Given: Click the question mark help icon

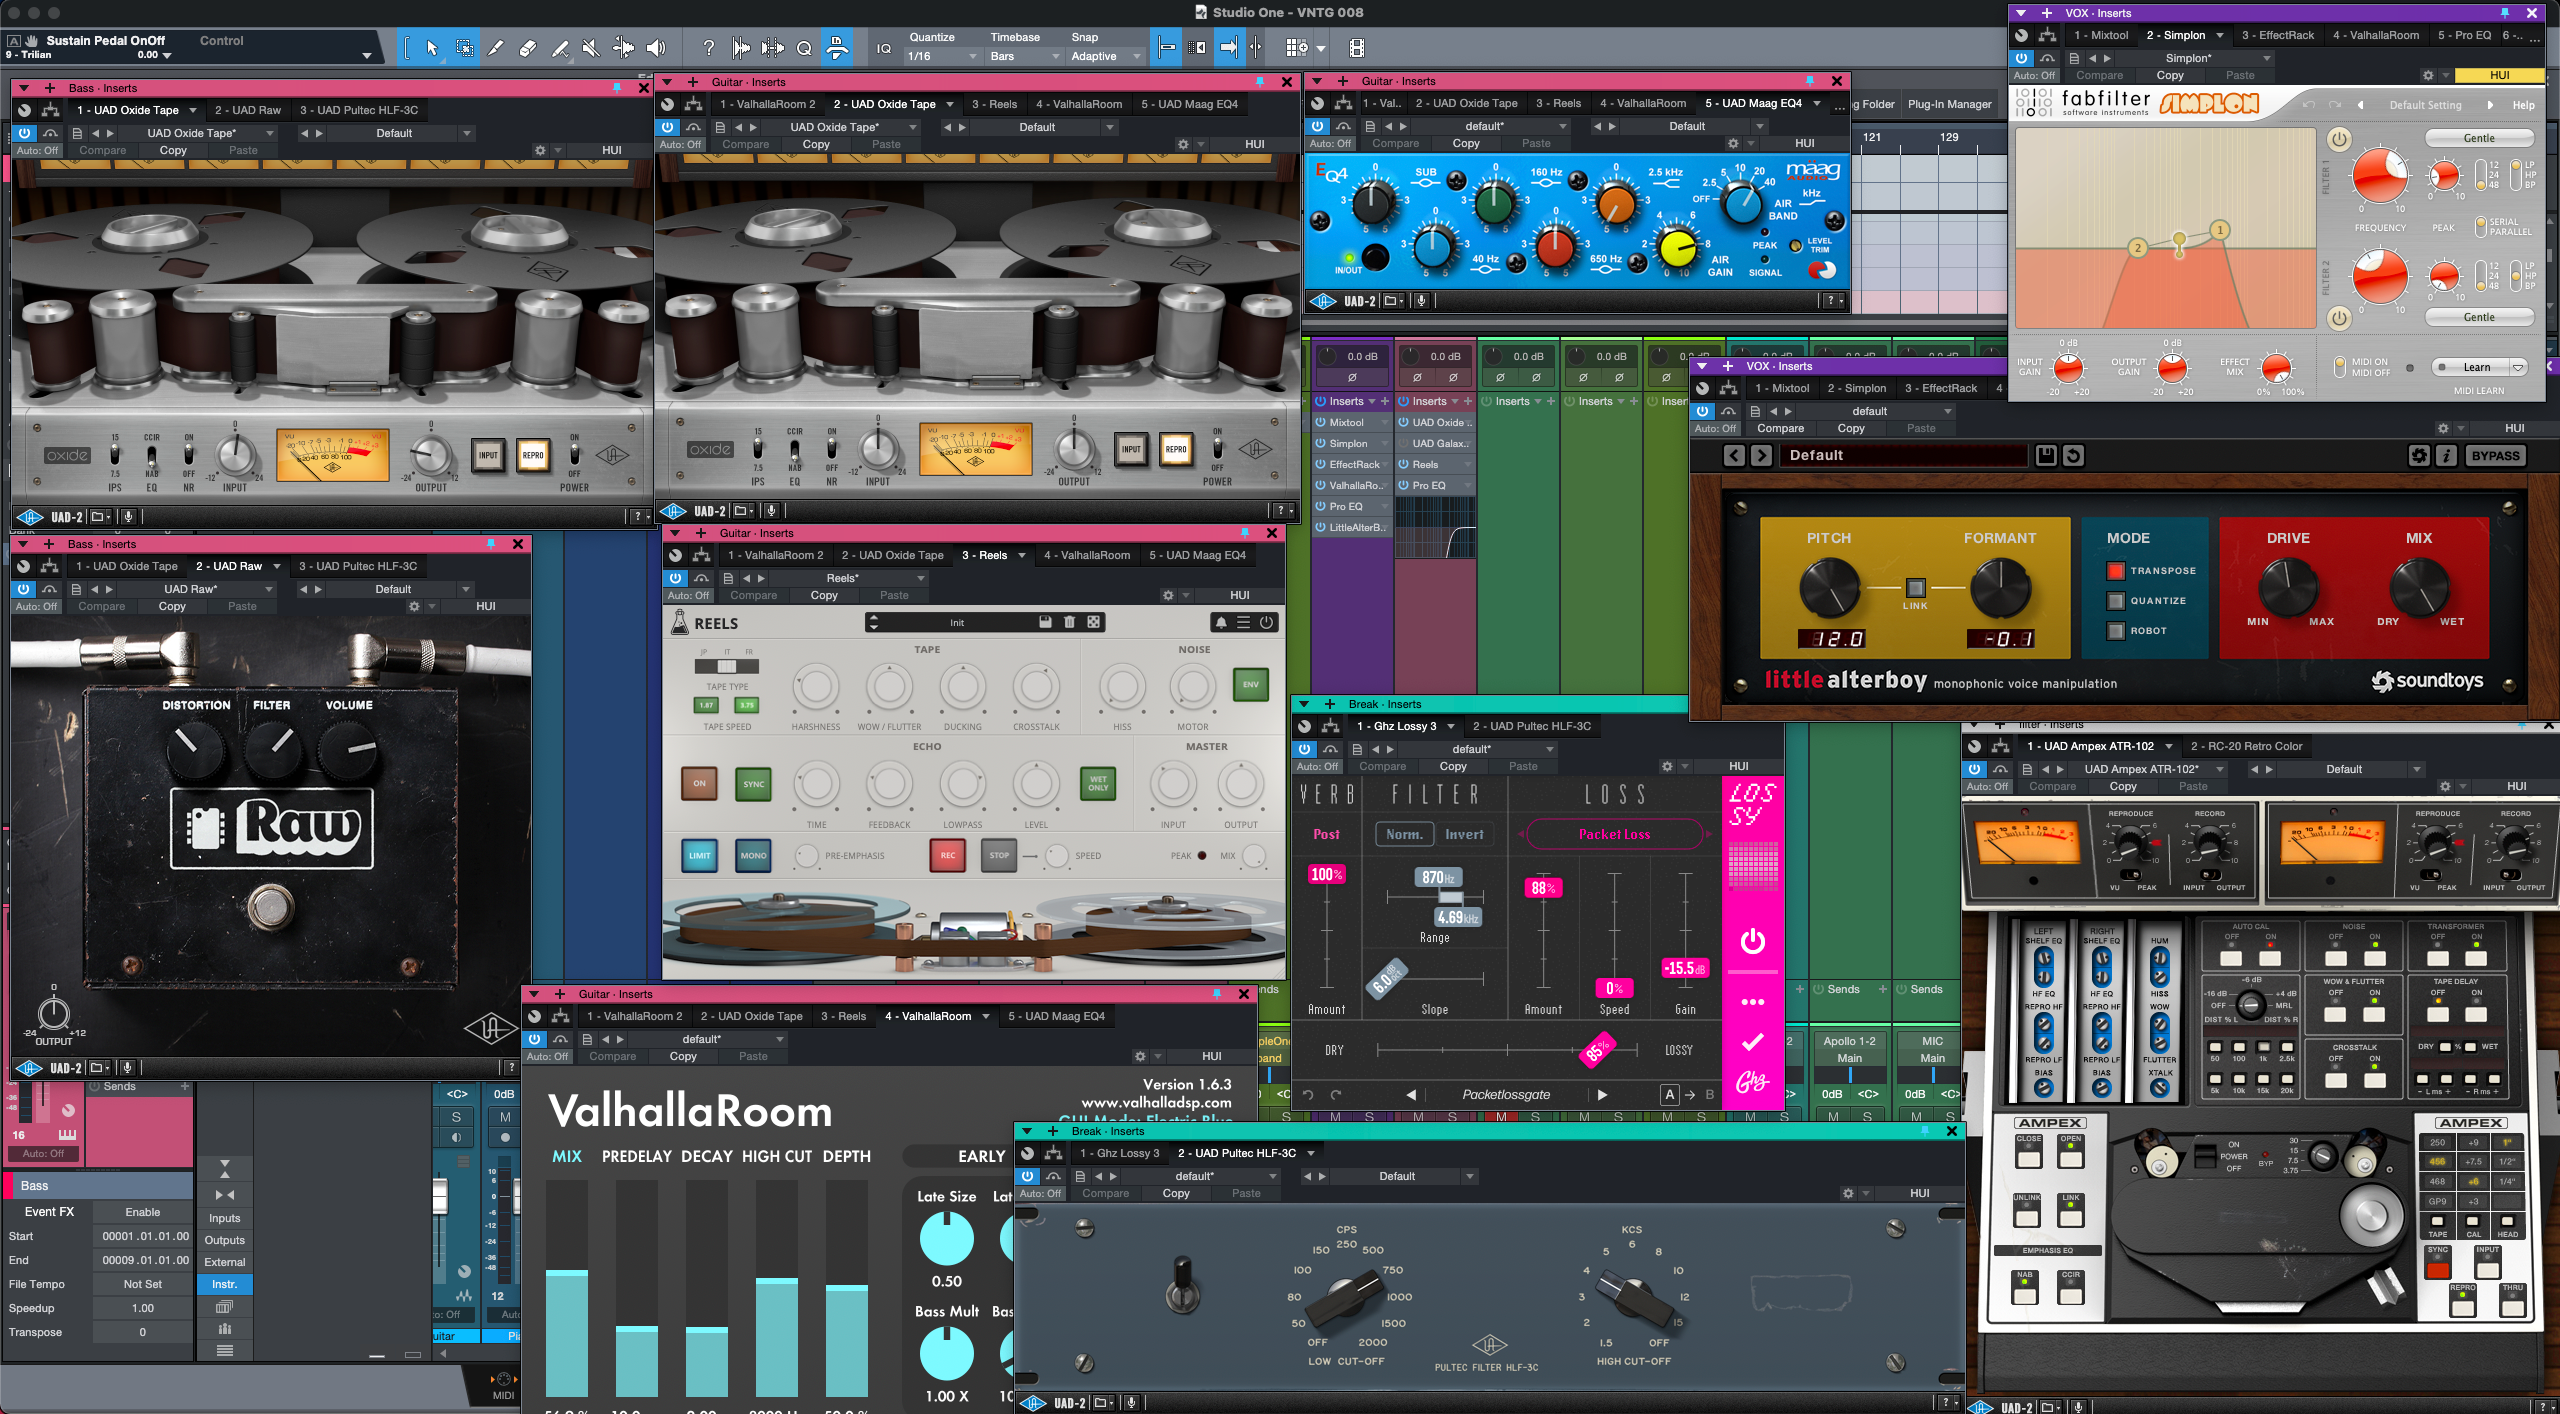Looking at the screenshot, I should [x=708, y=48].
